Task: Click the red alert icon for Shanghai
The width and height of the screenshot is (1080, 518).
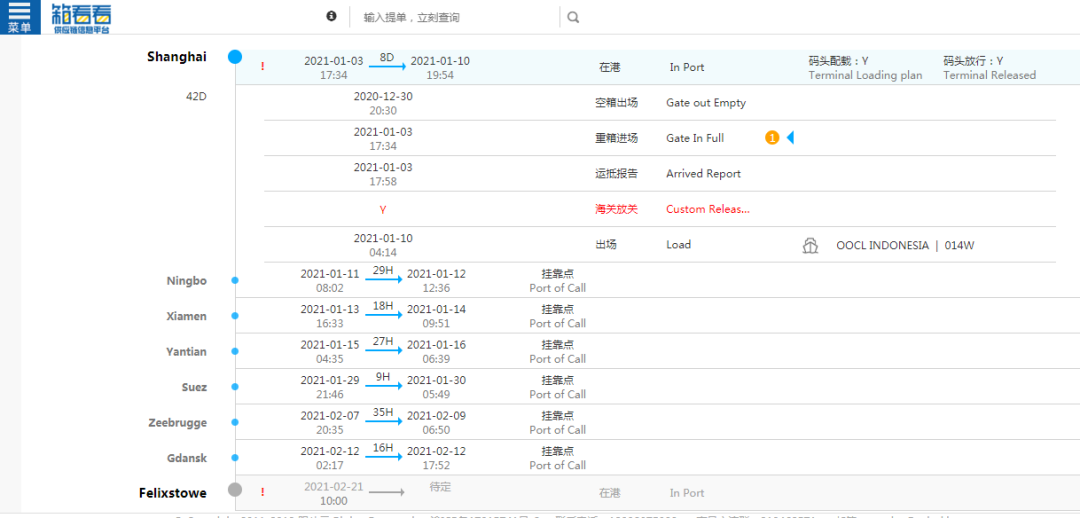Action: coord(263,67)
